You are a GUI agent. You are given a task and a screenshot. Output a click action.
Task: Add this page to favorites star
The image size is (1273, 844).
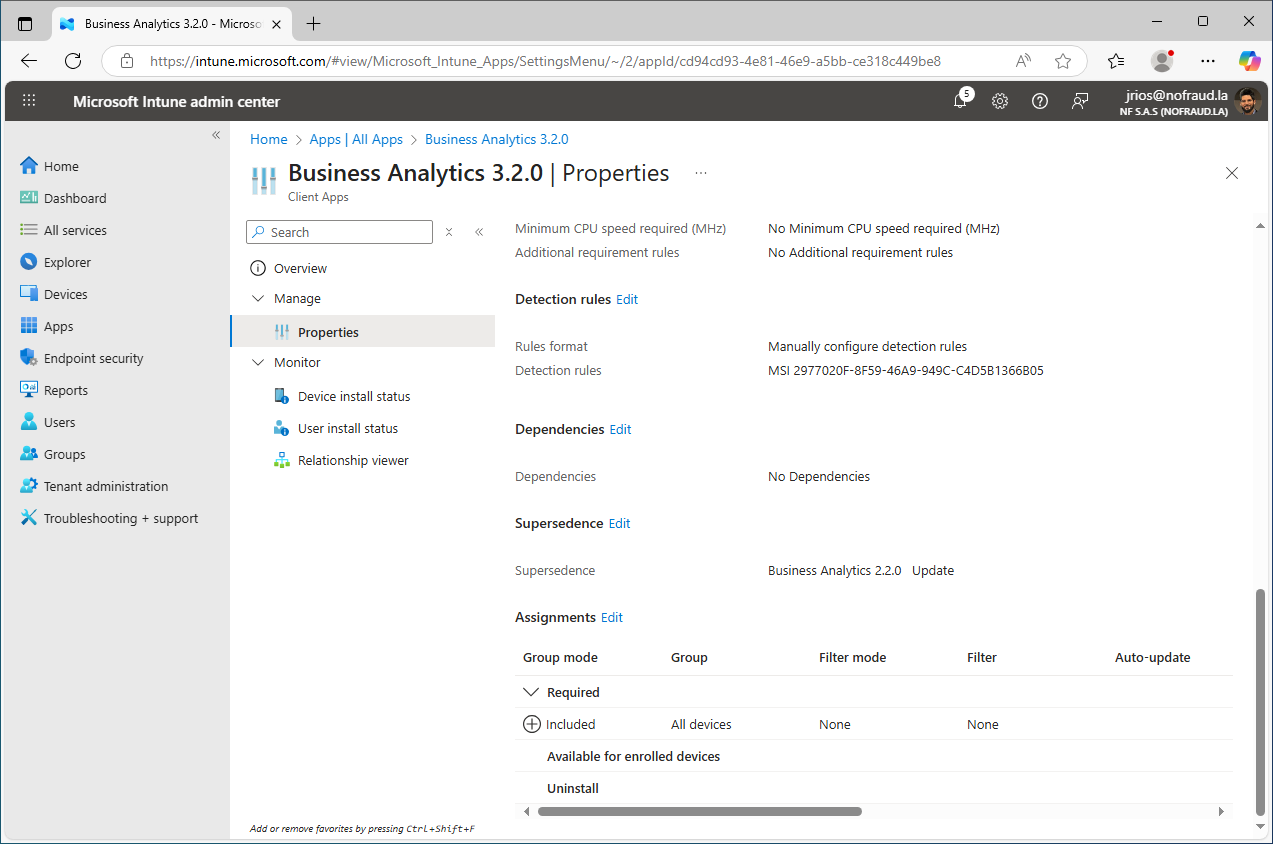(1063, 61)
